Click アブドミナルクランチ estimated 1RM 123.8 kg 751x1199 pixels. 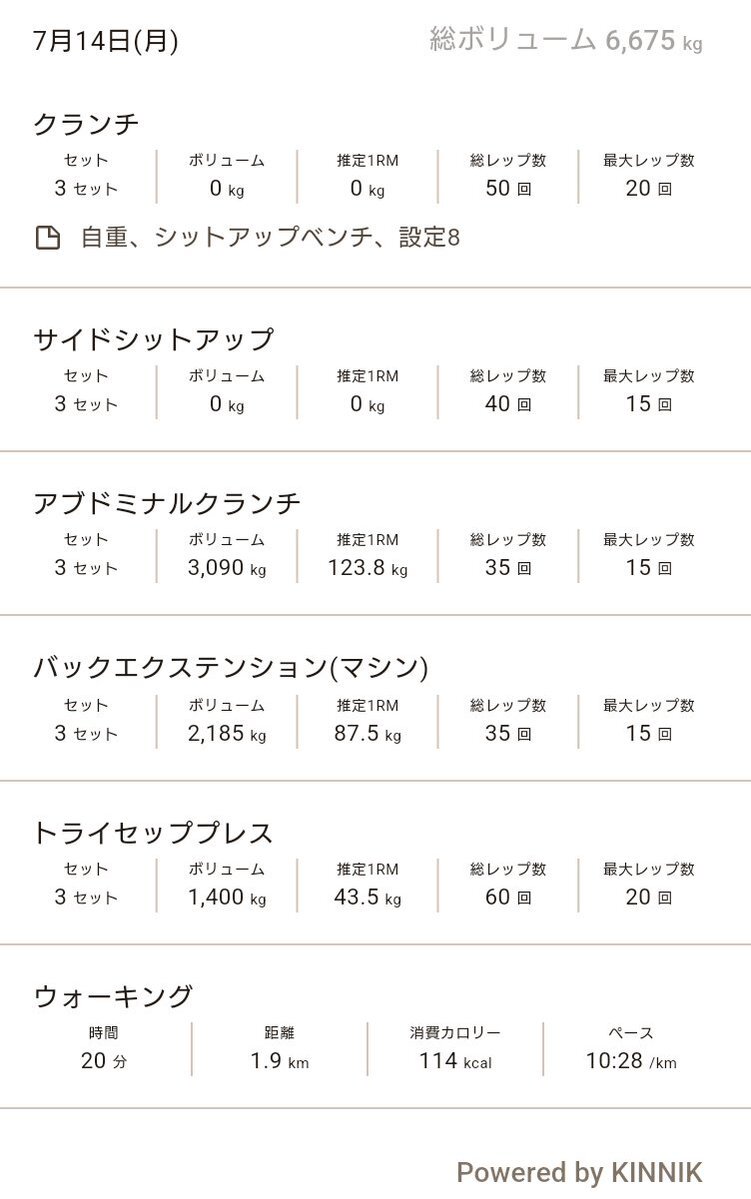pos(368,567)
